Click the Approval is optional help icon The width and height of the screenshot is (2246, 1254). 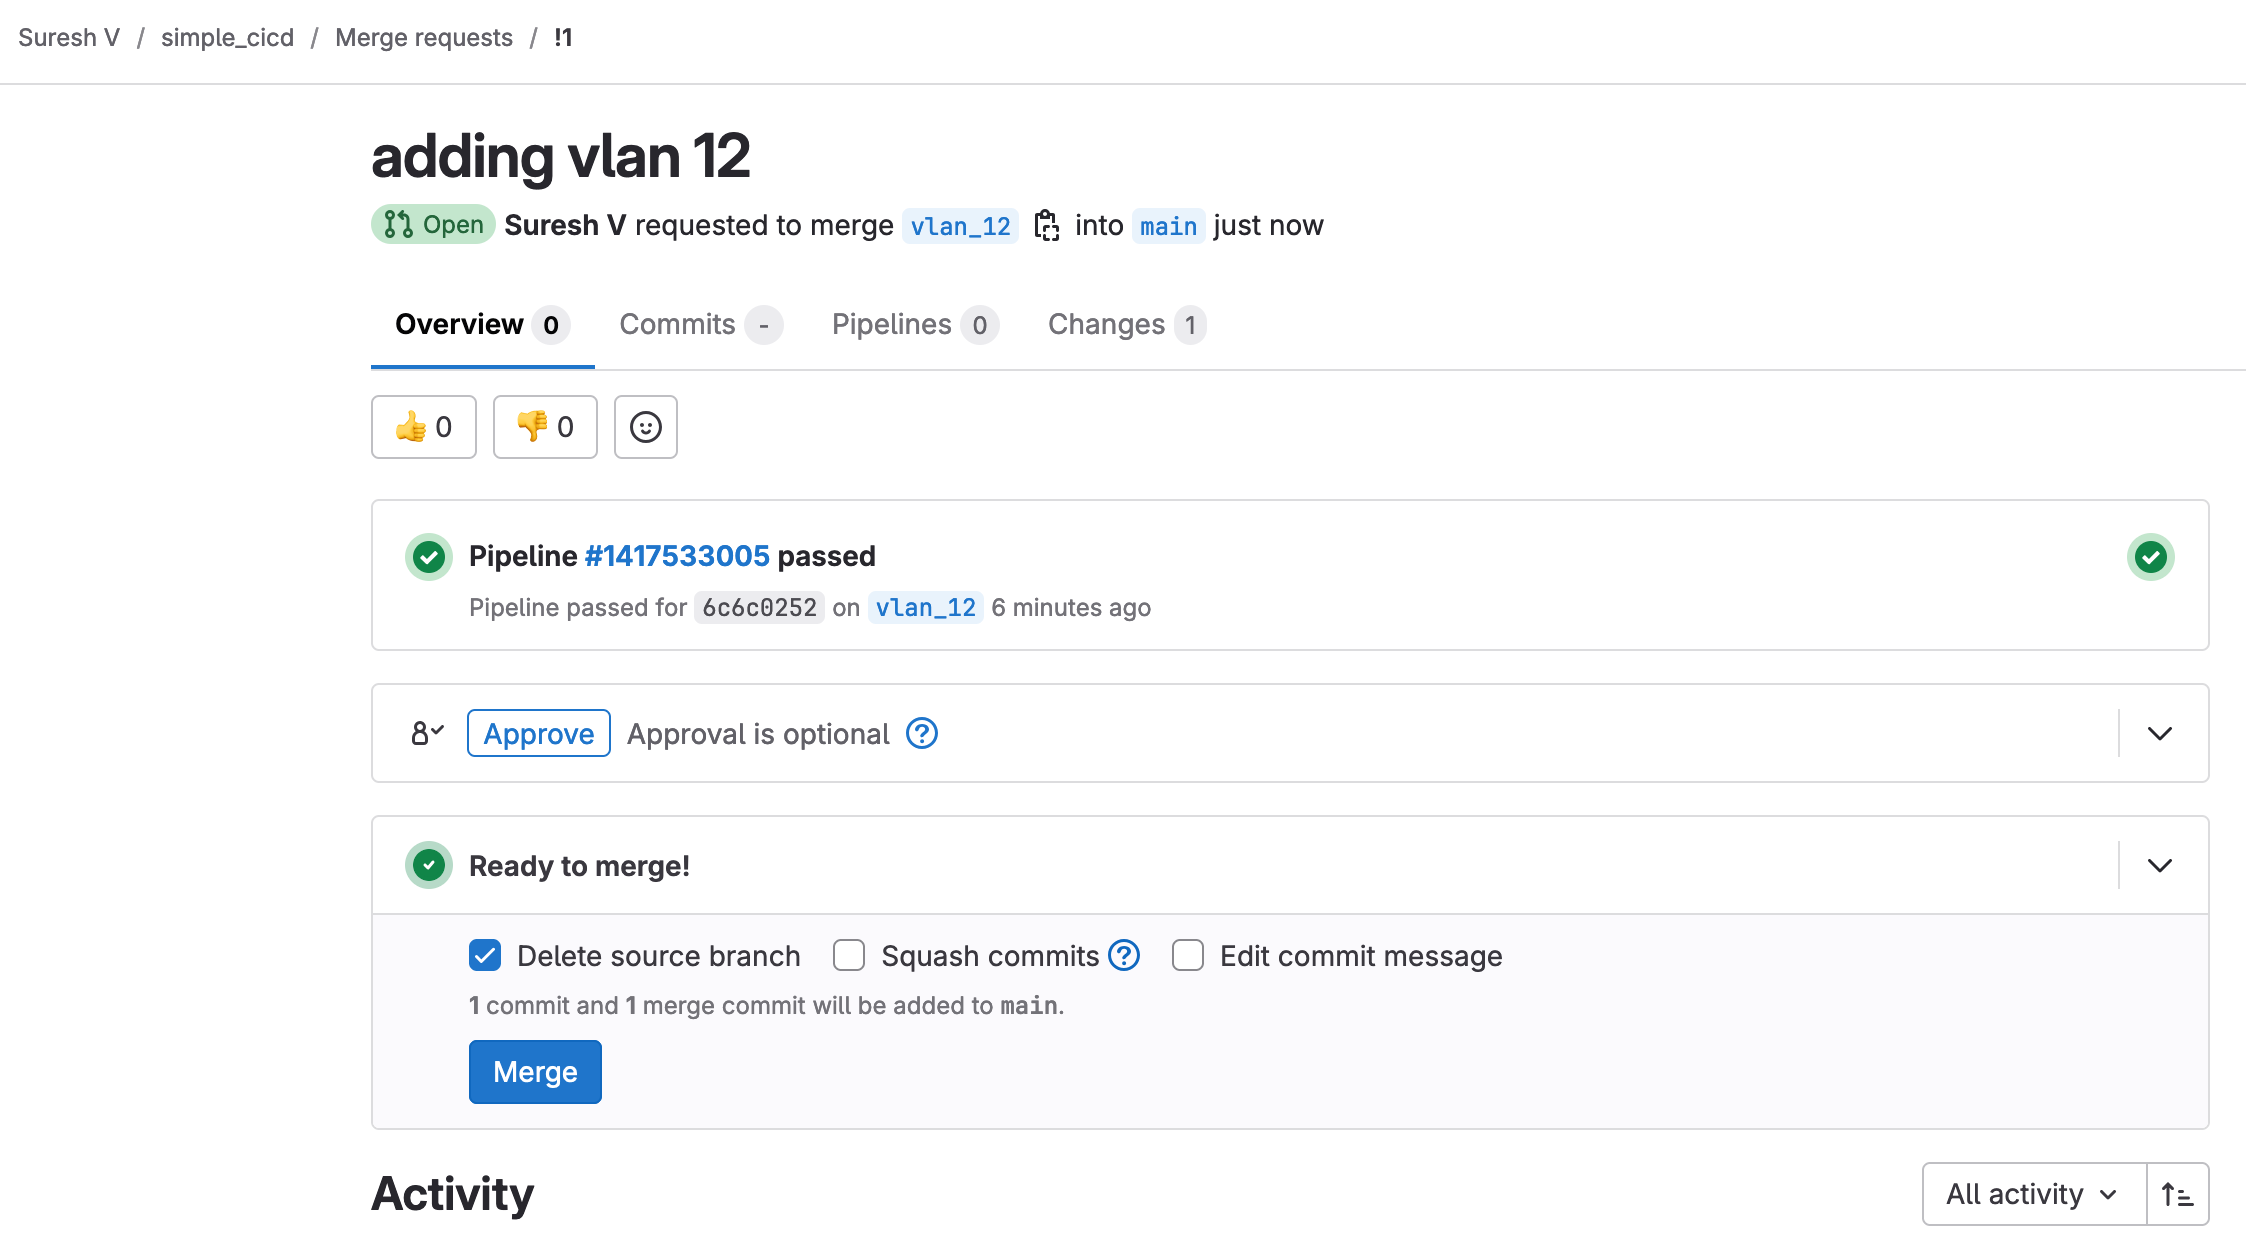[921, 734]
